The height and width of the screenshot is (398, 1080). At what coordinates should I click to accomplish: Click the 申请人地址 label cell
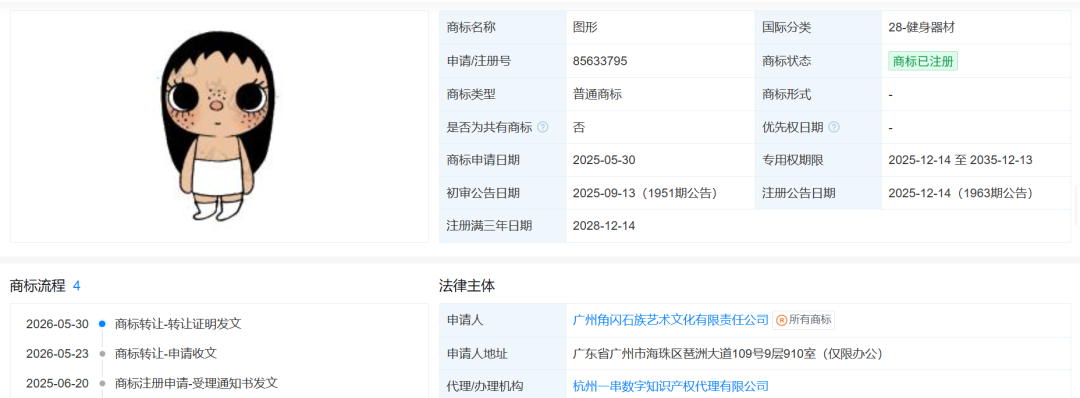pos(502,354)
